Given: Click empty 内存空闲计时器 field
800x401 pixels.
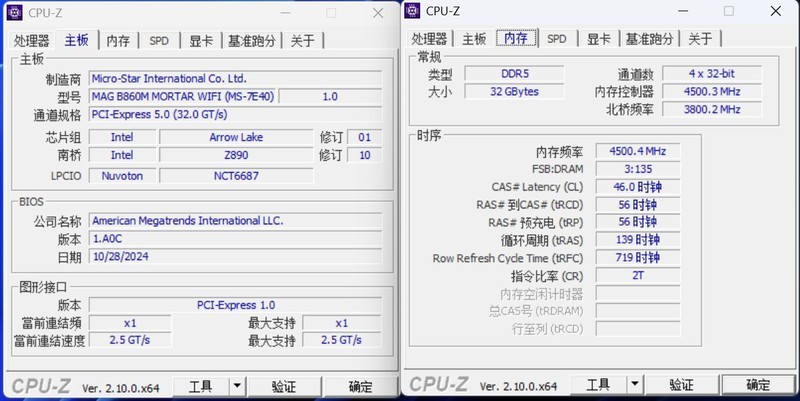Looking at the screenshot, I should click(x=638, y=294).
